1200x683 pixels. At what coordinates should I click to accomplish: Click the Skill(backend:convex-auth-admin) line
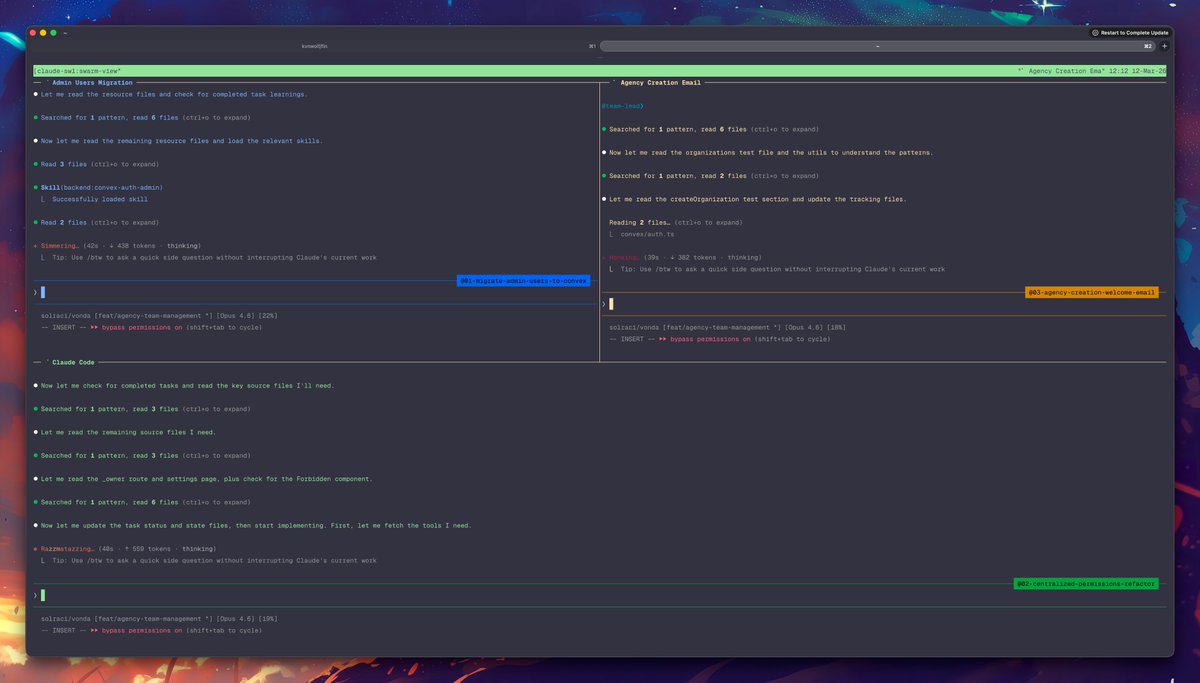pos(102,187)
